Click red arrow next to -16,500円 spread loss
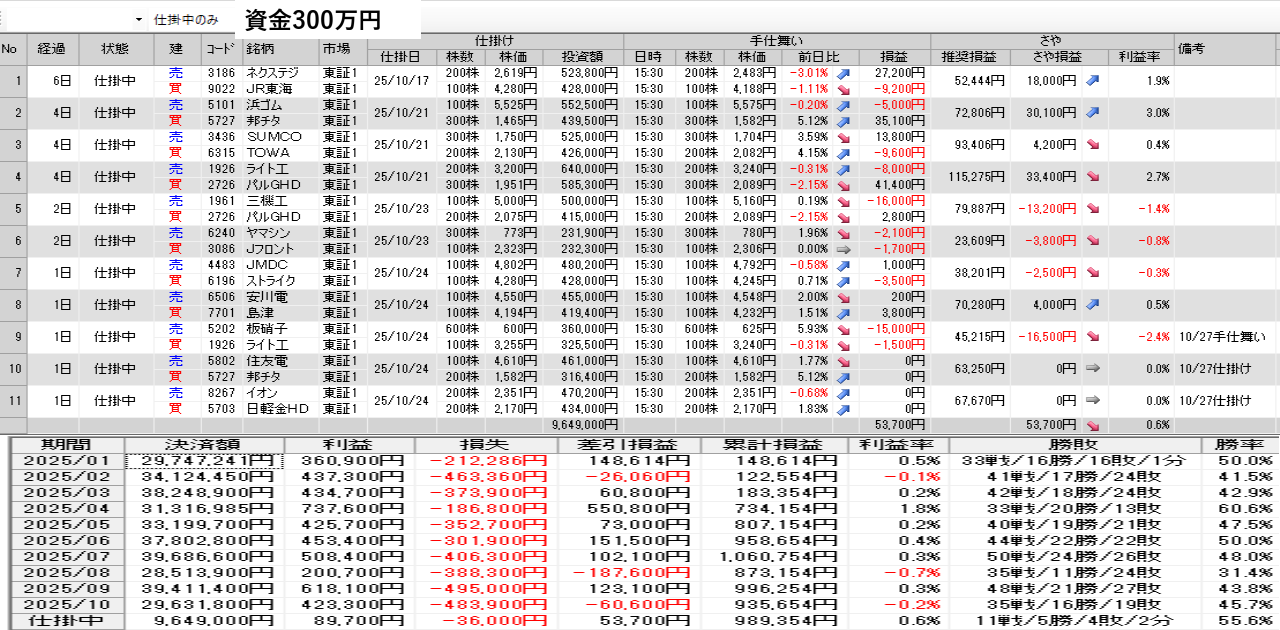1280x630 pixels. click(1093, 337)
